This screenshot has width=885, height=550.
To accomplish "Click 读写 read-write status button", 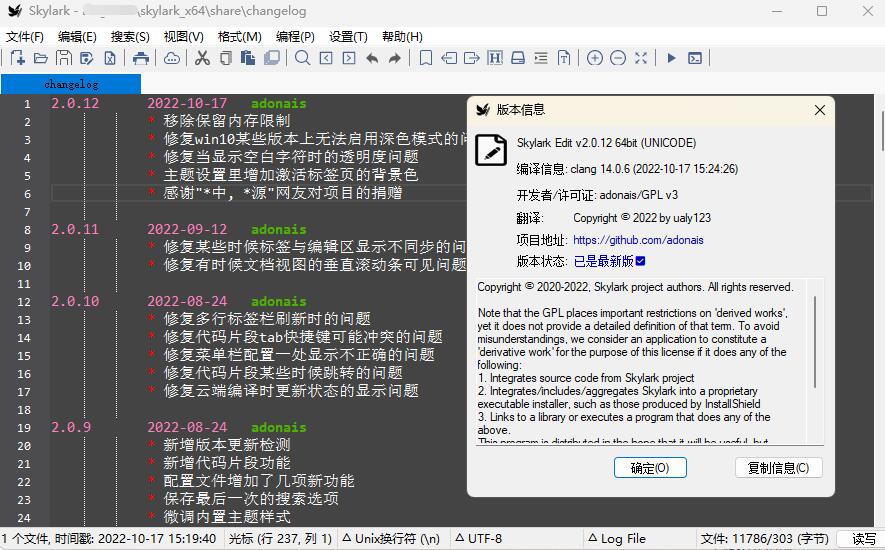I will [864, 539].
